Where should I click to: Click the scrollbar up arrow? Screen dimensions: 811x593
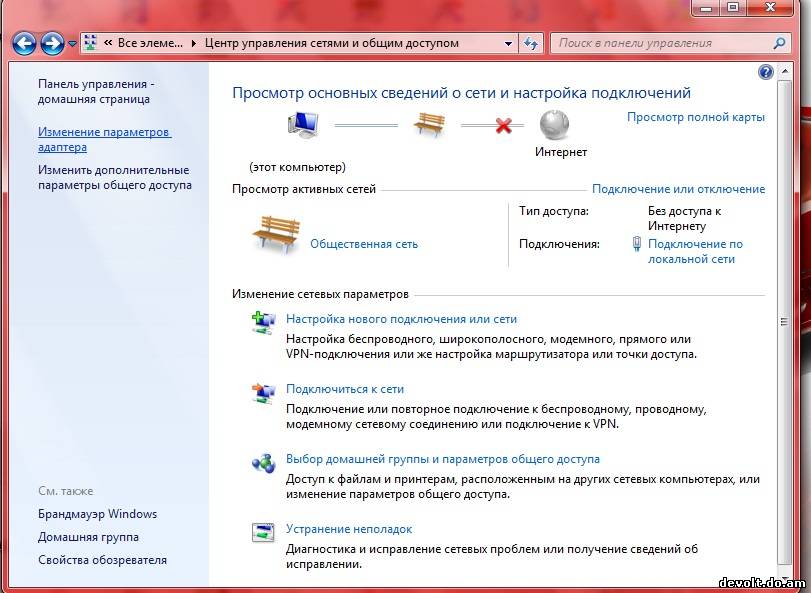785,71
